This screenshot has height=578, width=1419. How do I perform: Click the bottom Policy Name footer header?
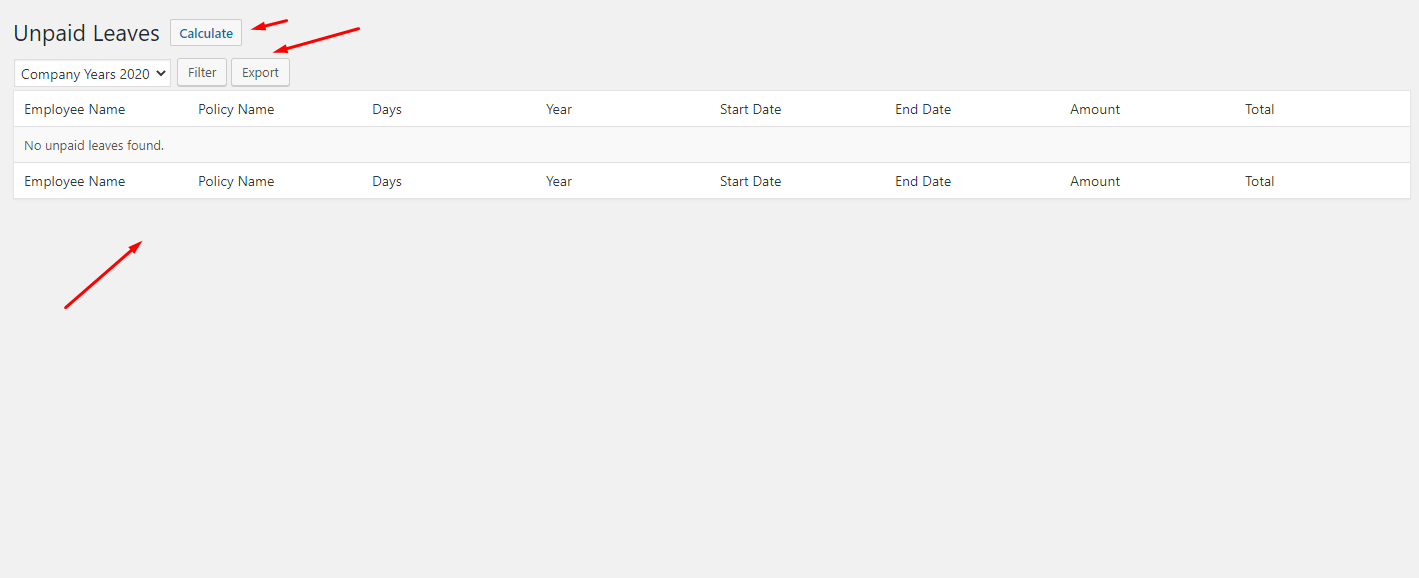pyautogui.click(x=236, y=181)
